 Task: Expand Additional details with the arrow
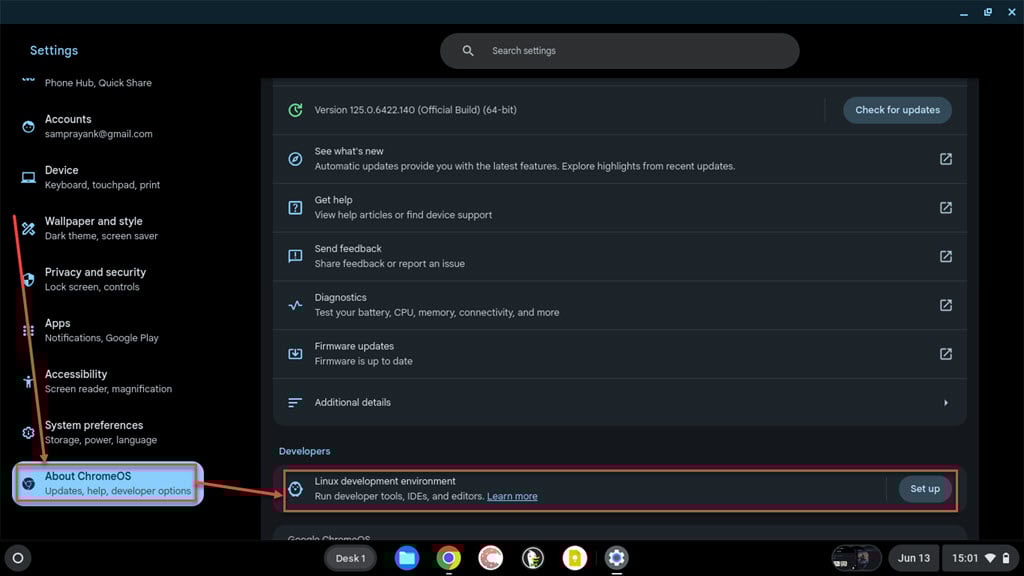(x=945, y=403)
